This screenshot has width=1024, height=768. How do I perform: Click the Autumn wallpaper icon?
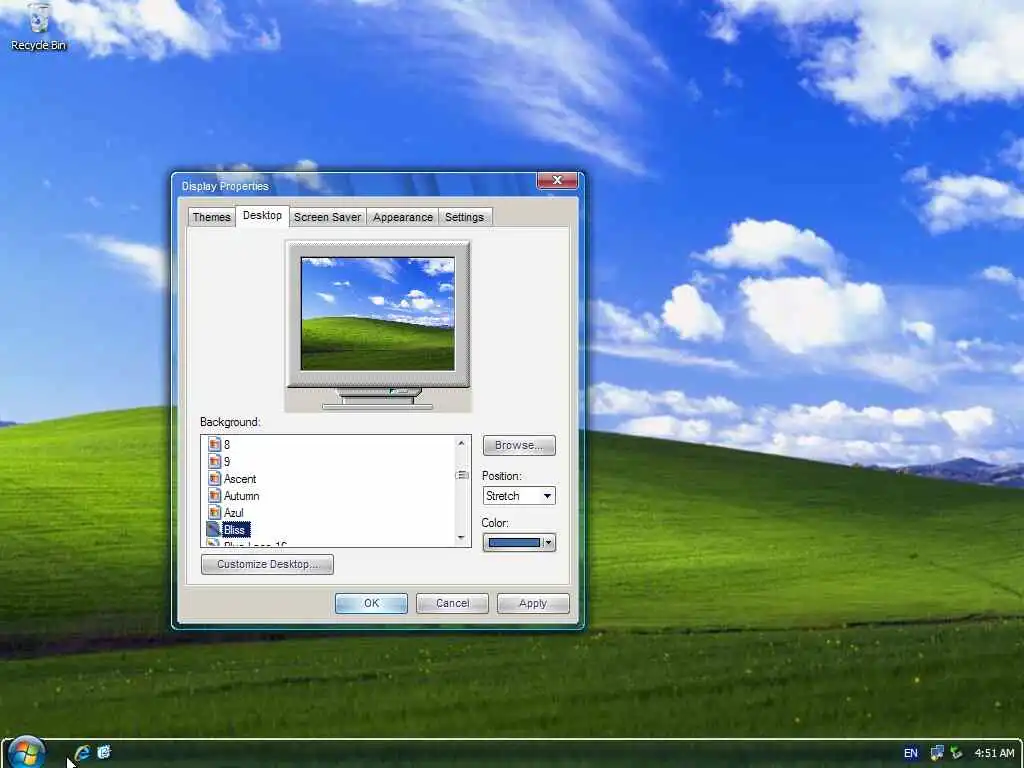[214, 495]
